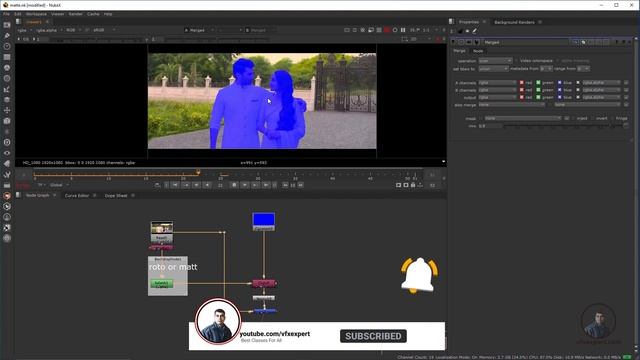640x360 pixels.
Task: Open the output layer dropdown
Action: (498, 97)
